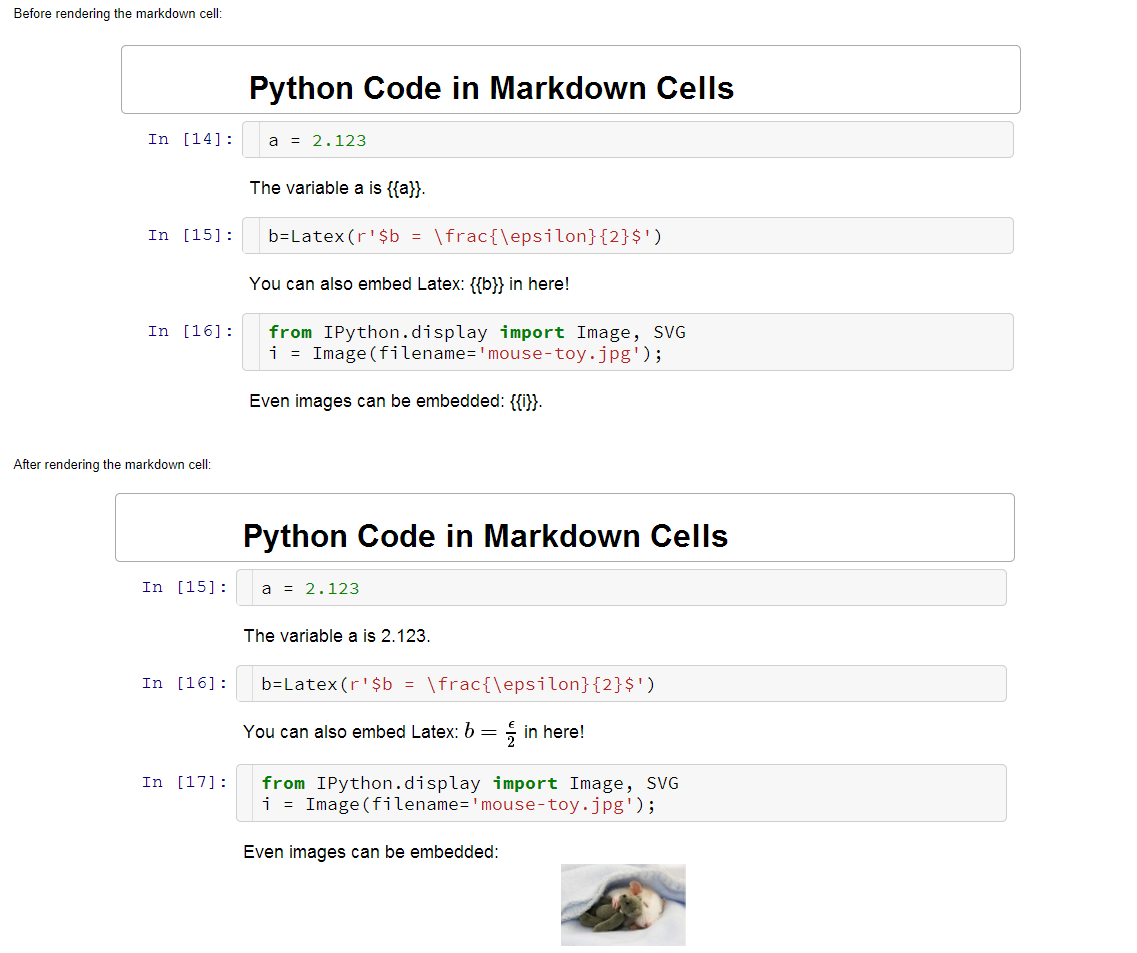Click the 'After rendering the markdown cell:' caption
This screenshot has height=953, width=1137.
[113, 464]
